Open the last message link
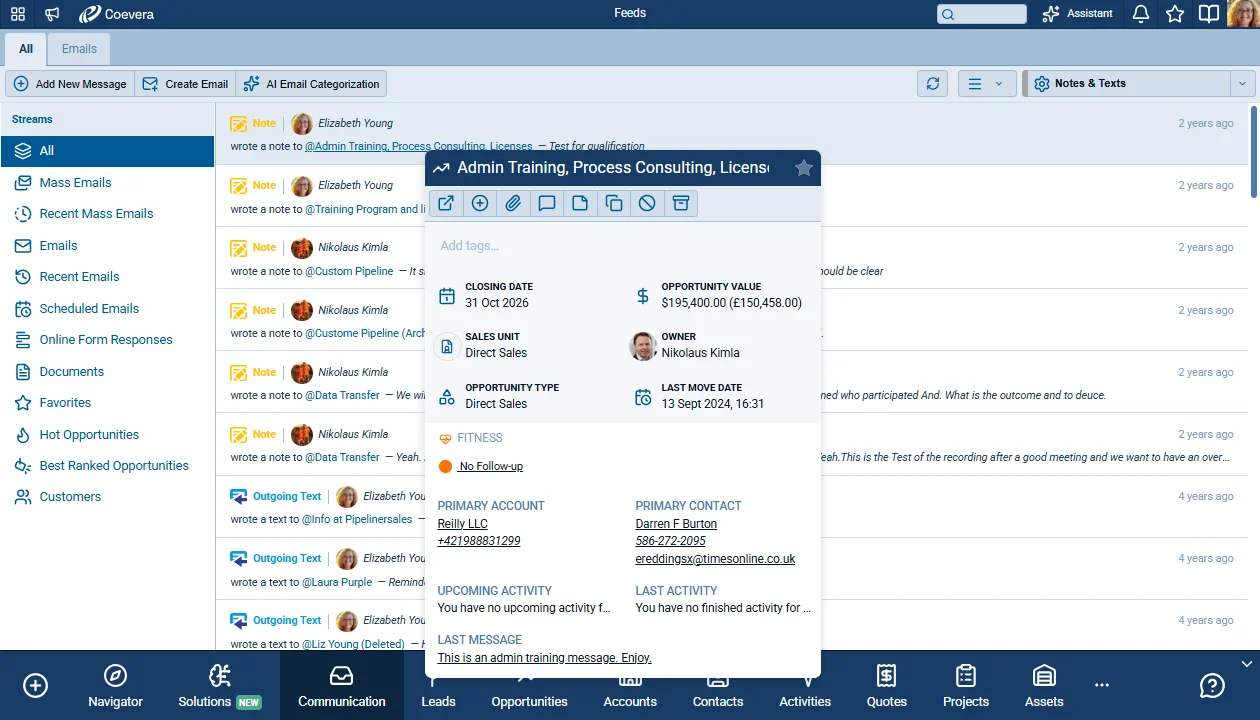 544,658
